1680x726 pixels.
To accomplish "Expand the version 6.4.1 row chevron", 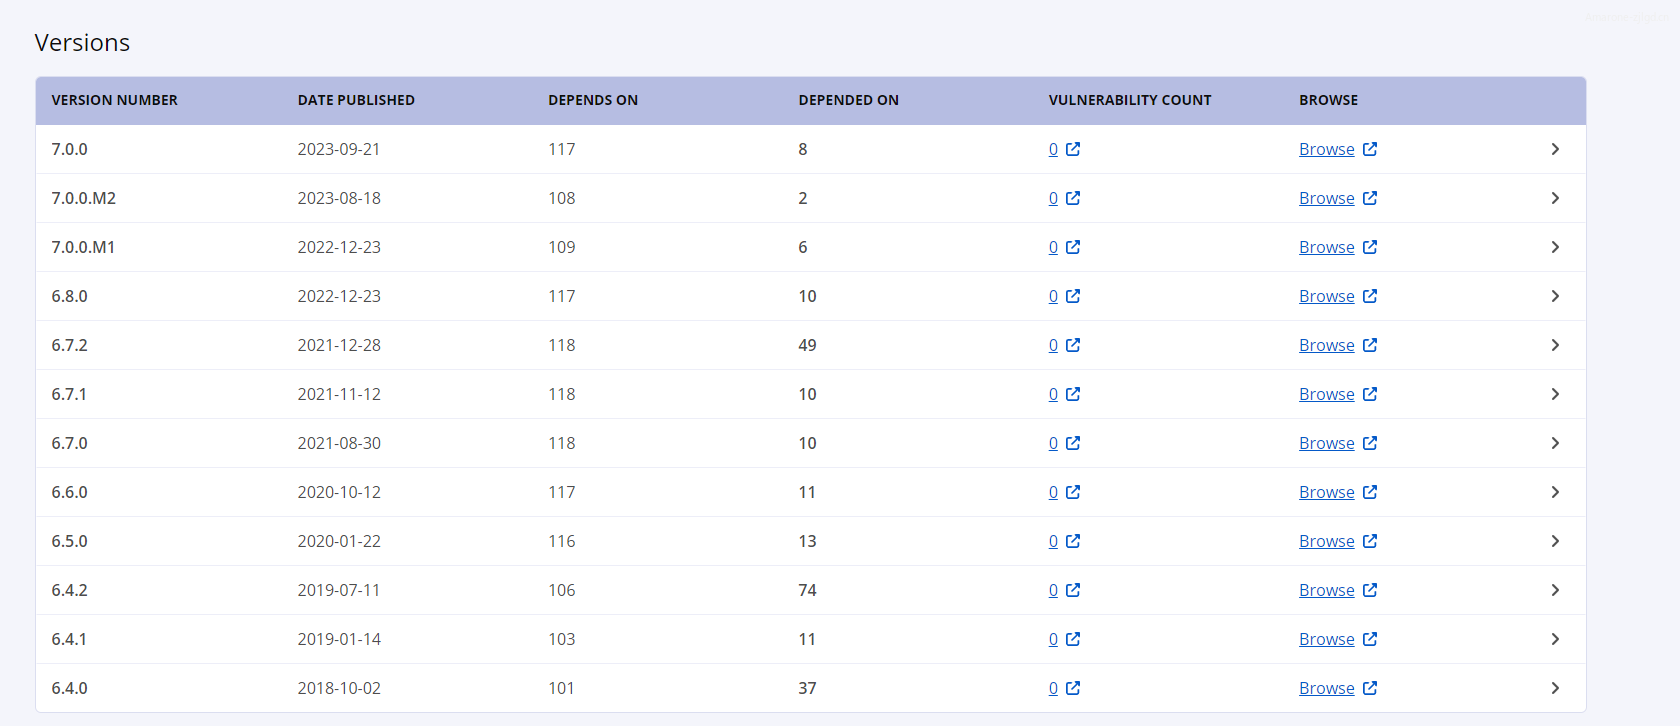I will pos(1555,639).
